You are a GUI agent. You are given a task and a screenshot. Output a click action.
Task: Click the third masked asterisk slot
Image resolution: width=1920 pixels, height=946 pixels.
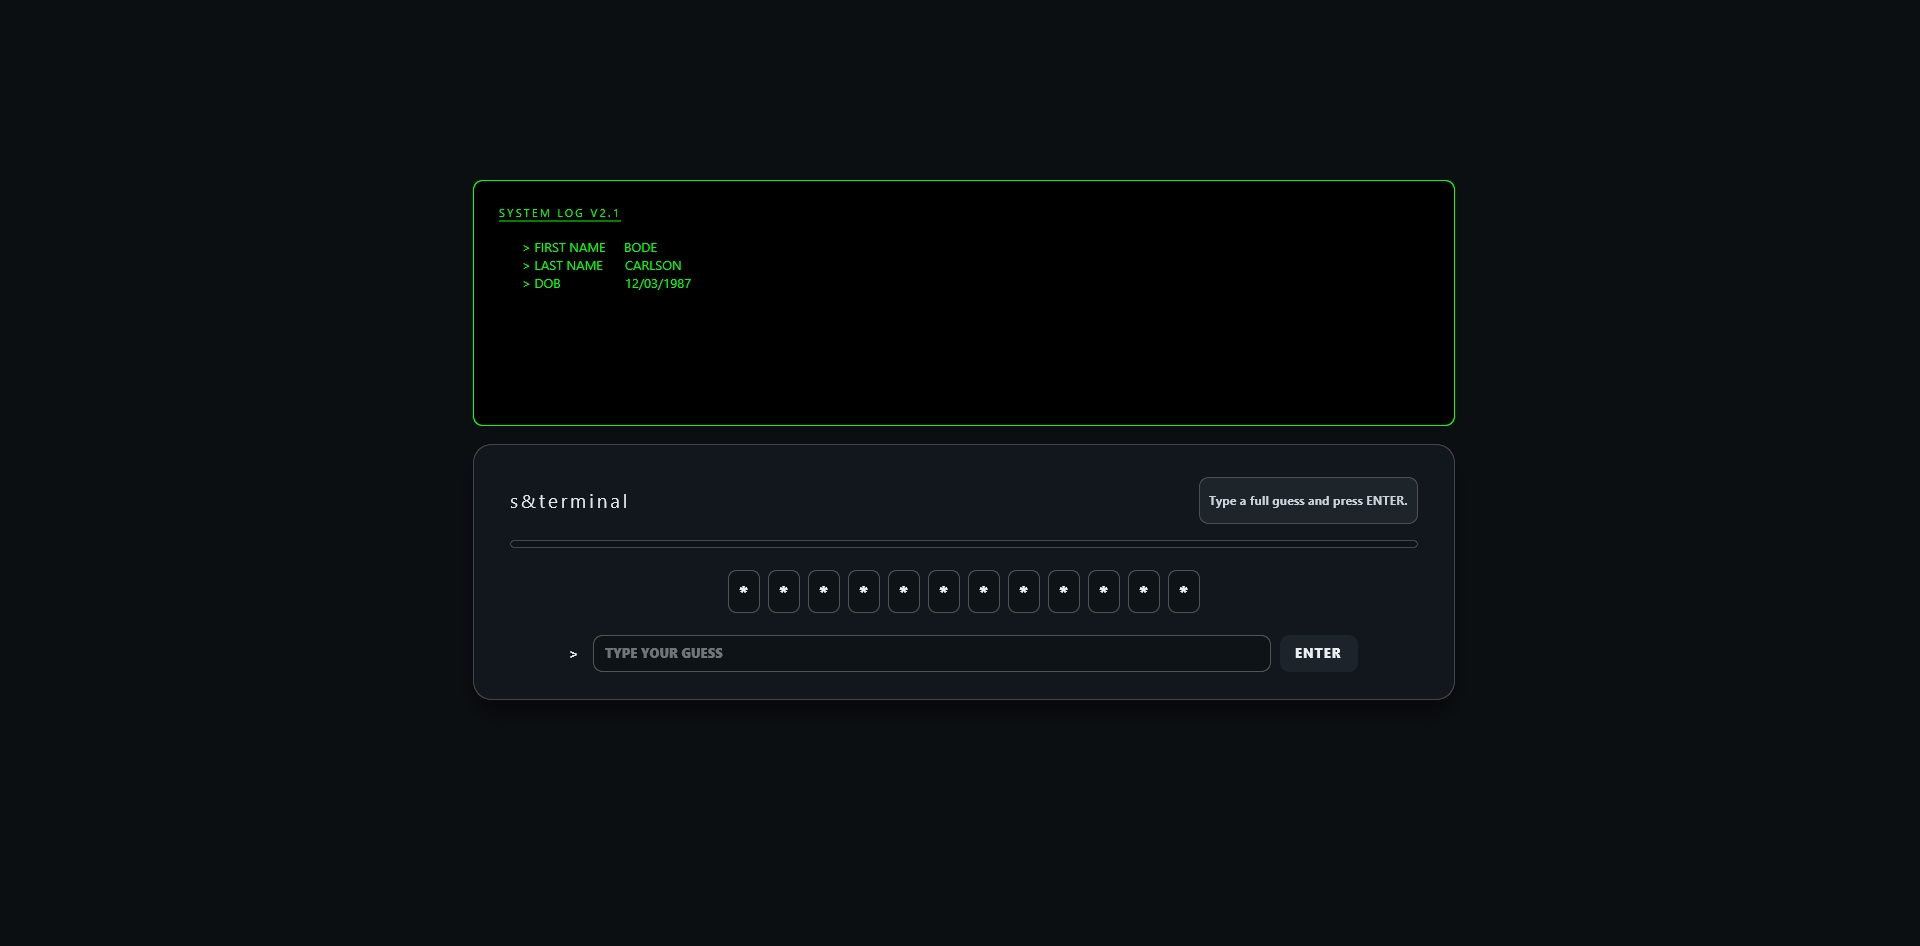click(x=823, y=591)
